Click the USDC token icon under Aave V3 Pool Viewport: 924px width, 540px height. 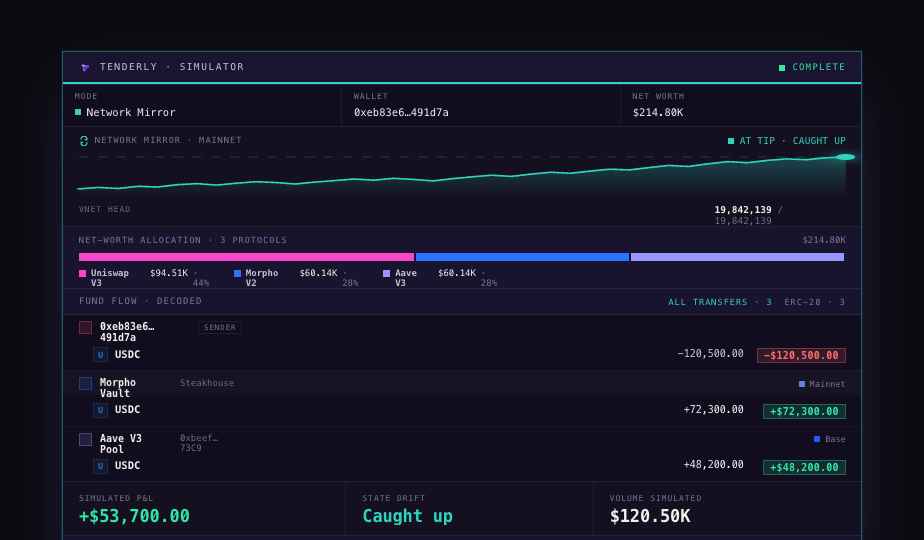(100, 466)
